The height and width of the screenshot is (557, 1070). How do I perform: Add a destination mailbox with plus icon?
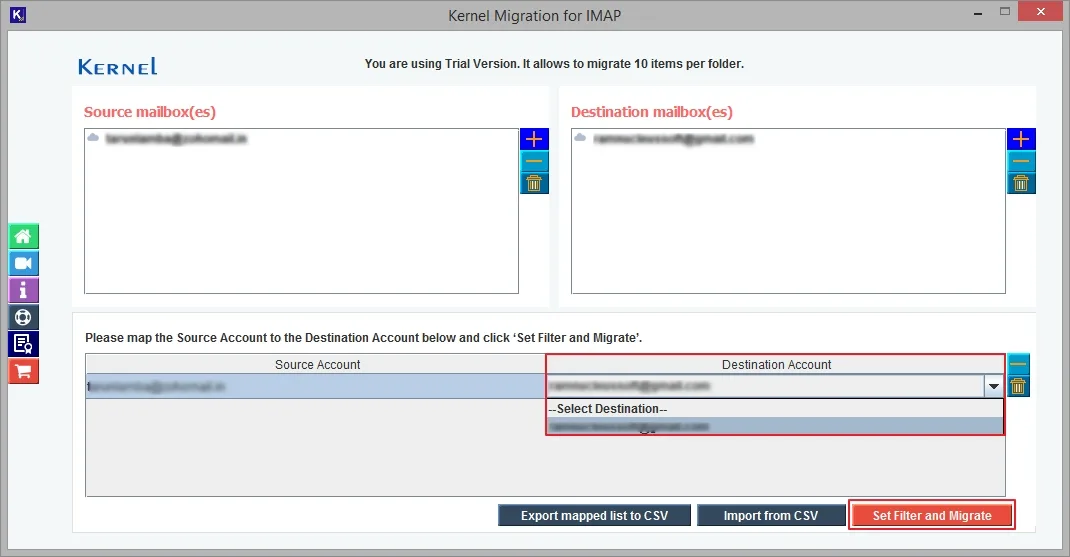click(1021, 139)
